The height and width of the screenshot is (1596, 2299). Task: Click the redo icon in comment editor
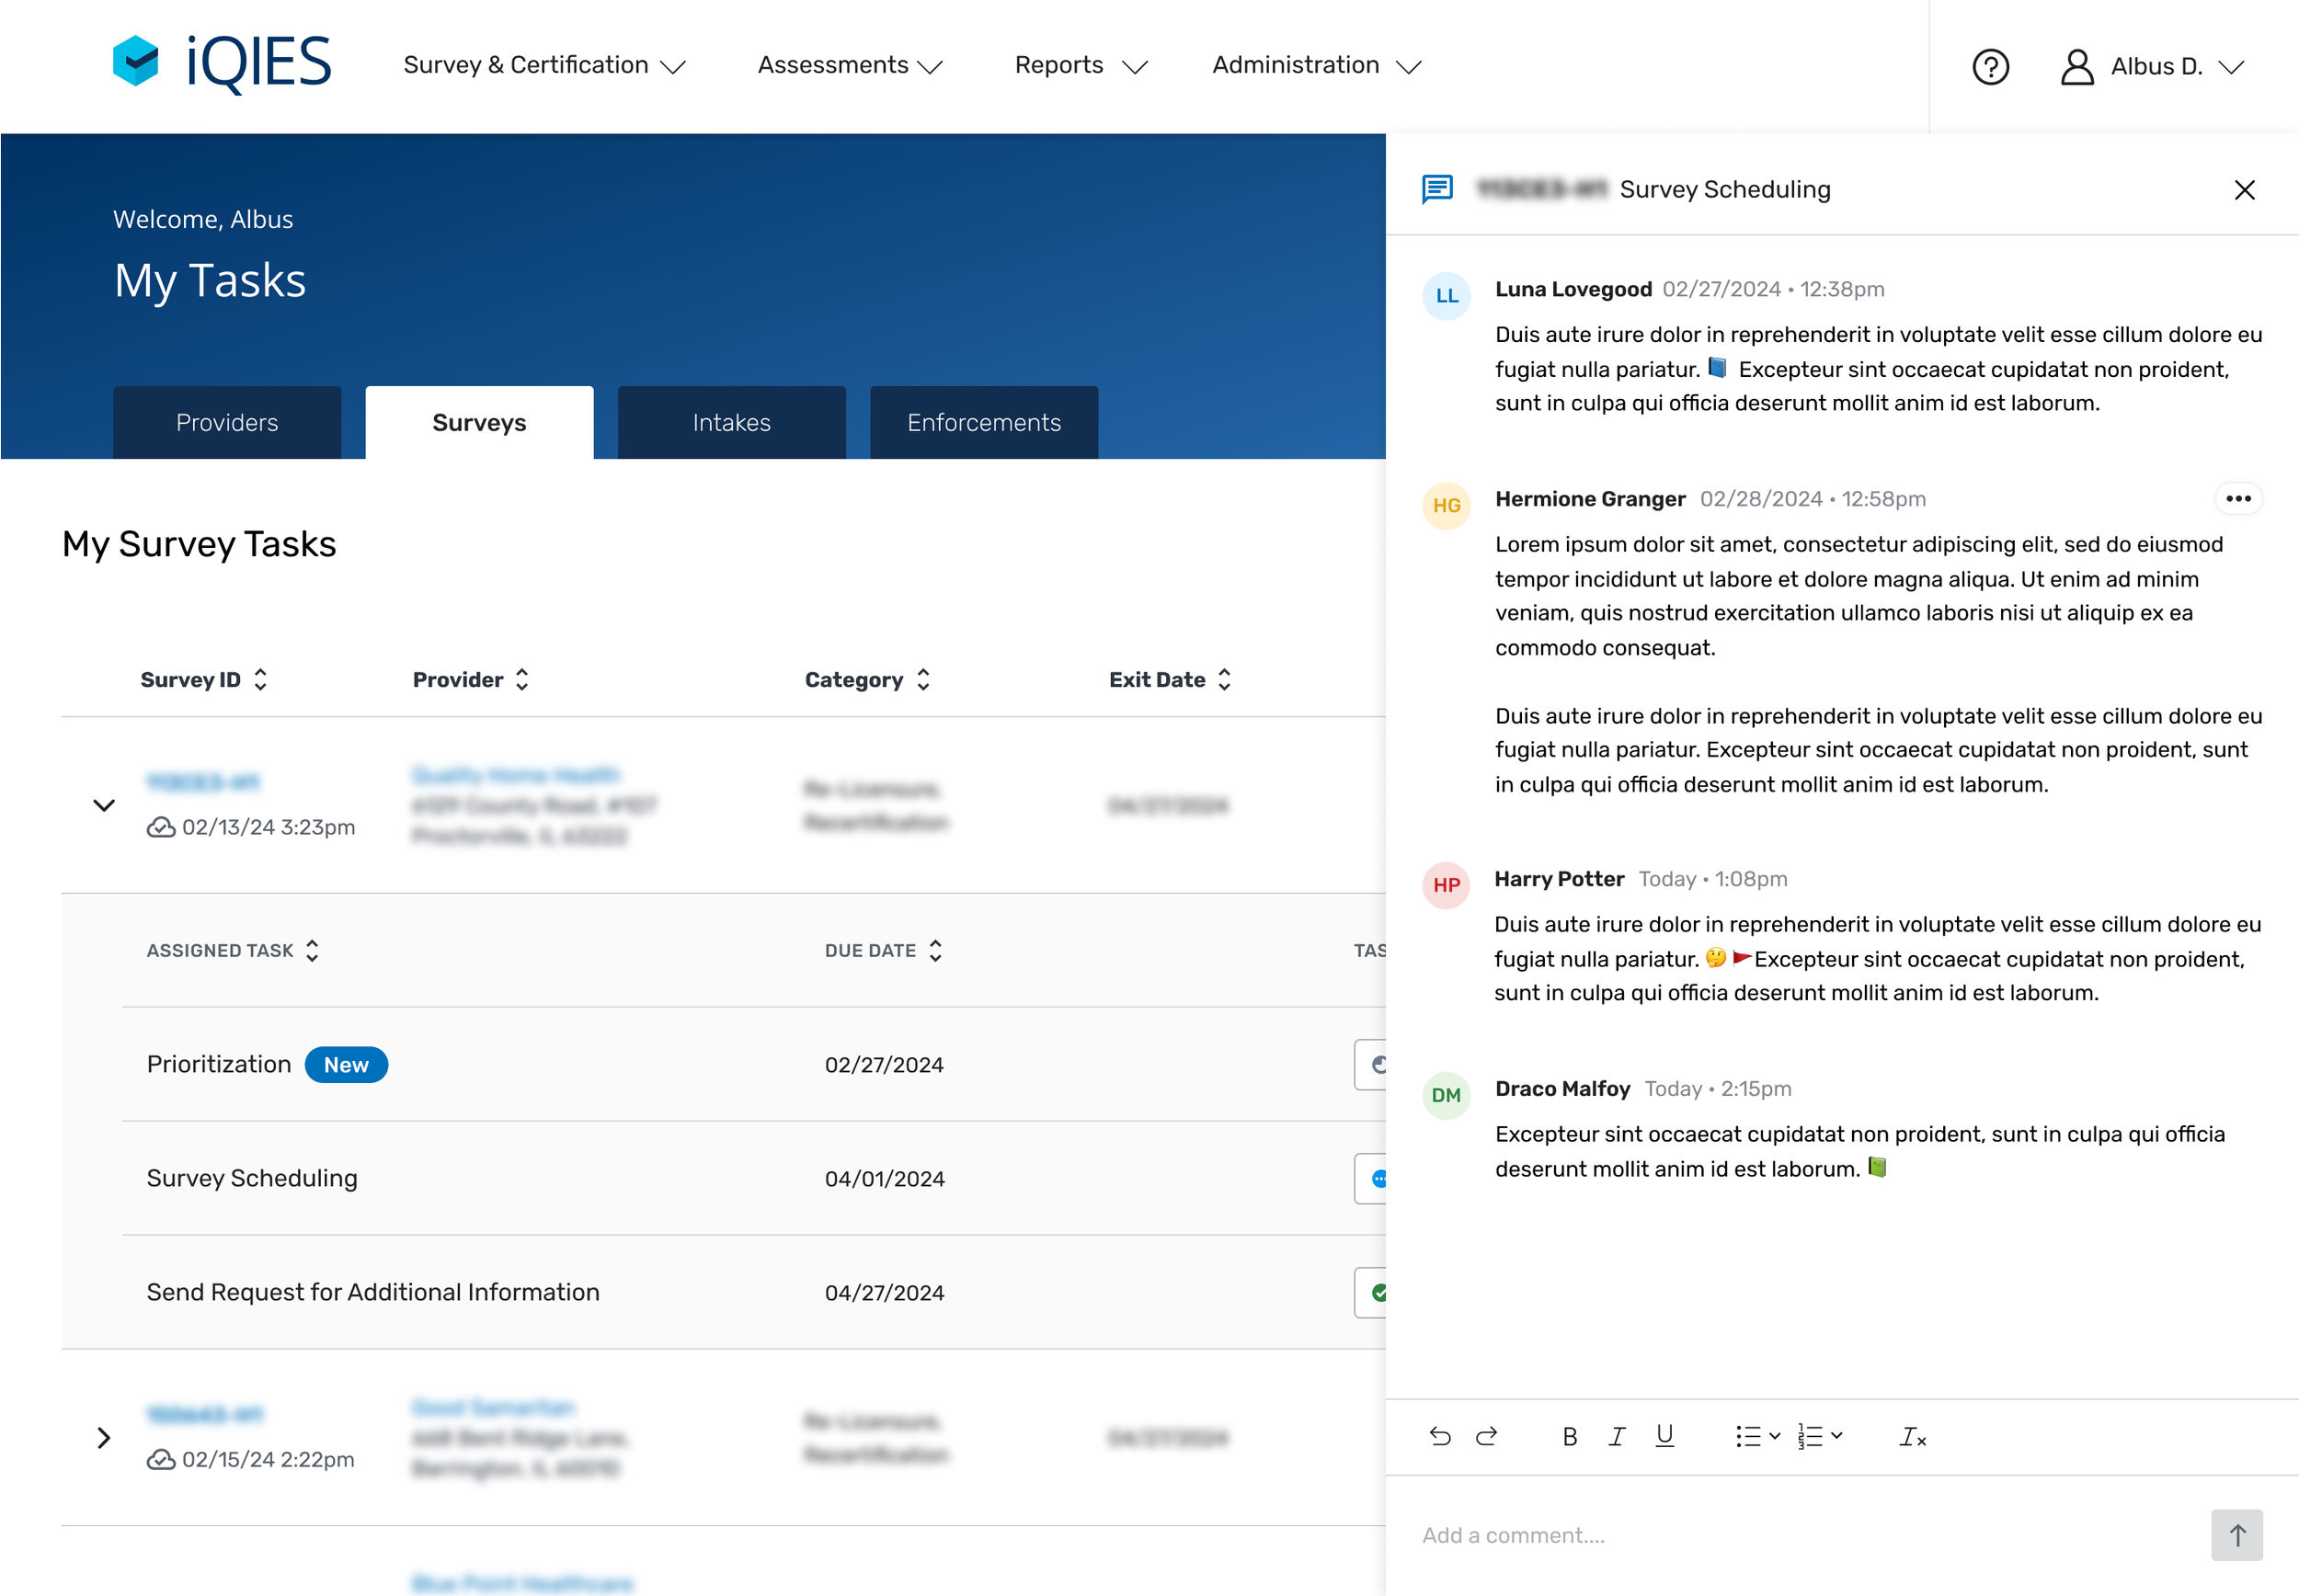coord(1486,1436)
